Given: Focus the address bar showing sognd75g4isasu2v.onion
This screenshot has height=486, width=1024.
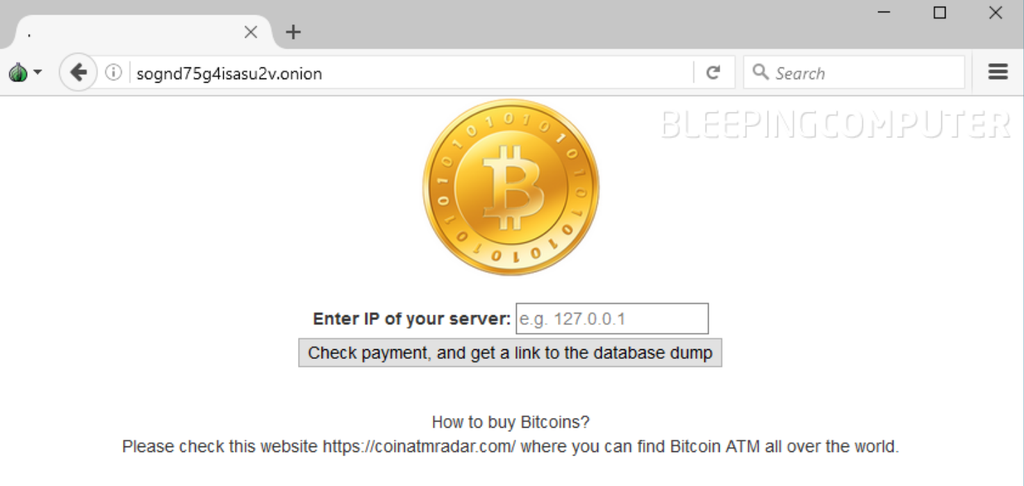Looking at the screenshot, I should (400, 72).
